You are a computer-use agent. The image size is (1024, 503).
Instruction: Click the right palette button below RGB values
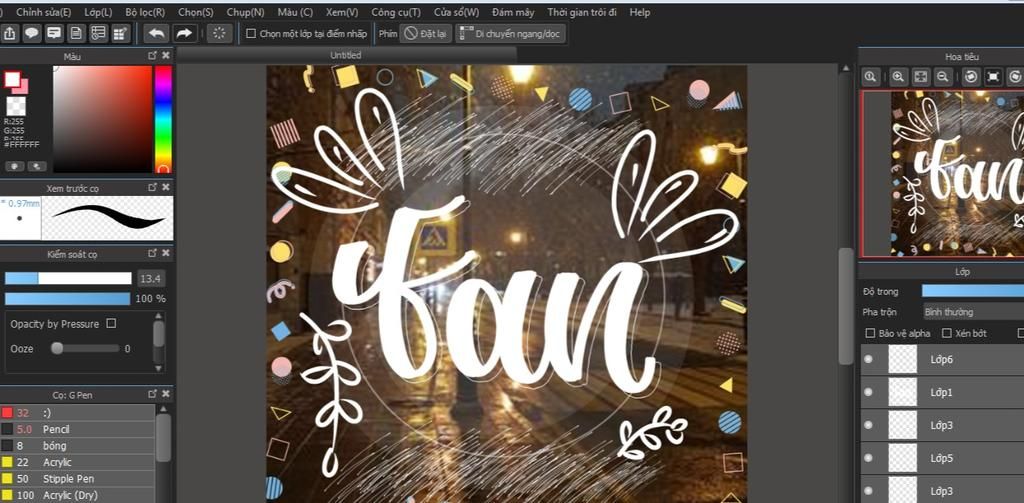click(37, 166)
